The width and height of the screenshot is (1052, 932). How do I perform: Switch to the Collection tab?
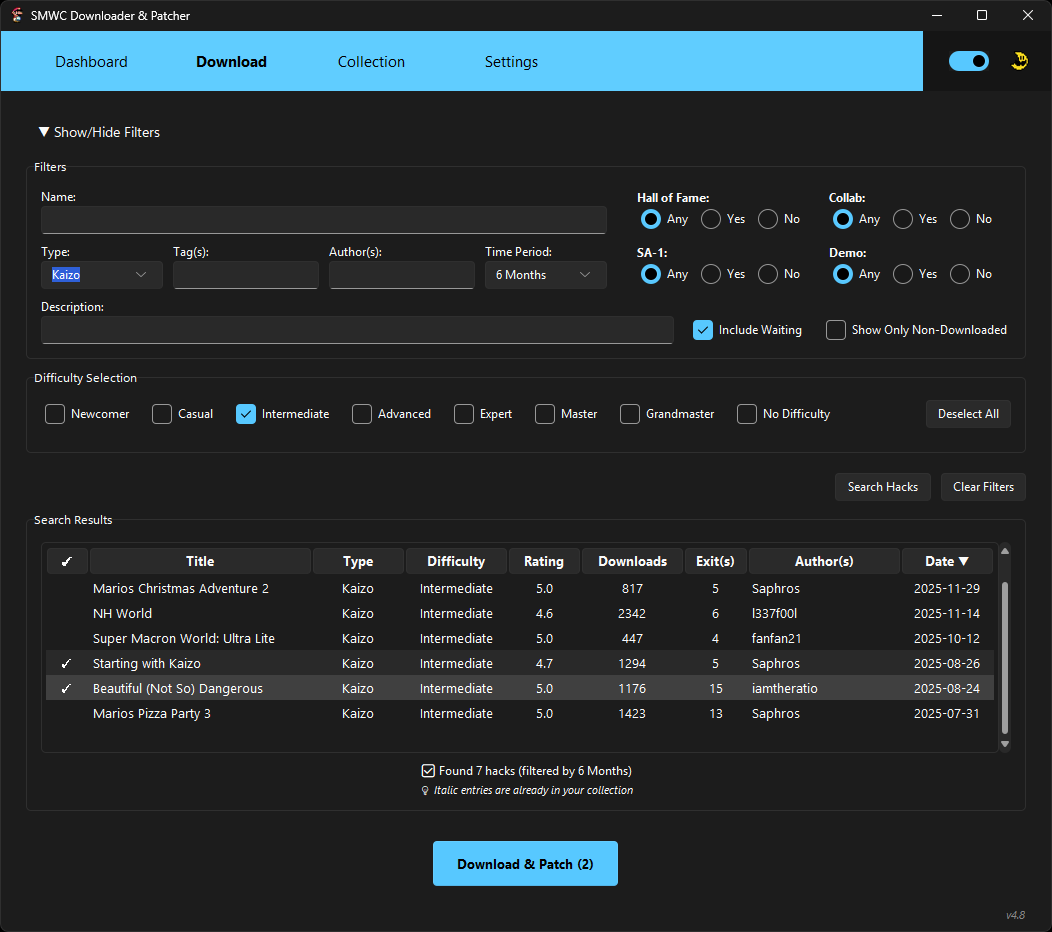tap(371, 61)
